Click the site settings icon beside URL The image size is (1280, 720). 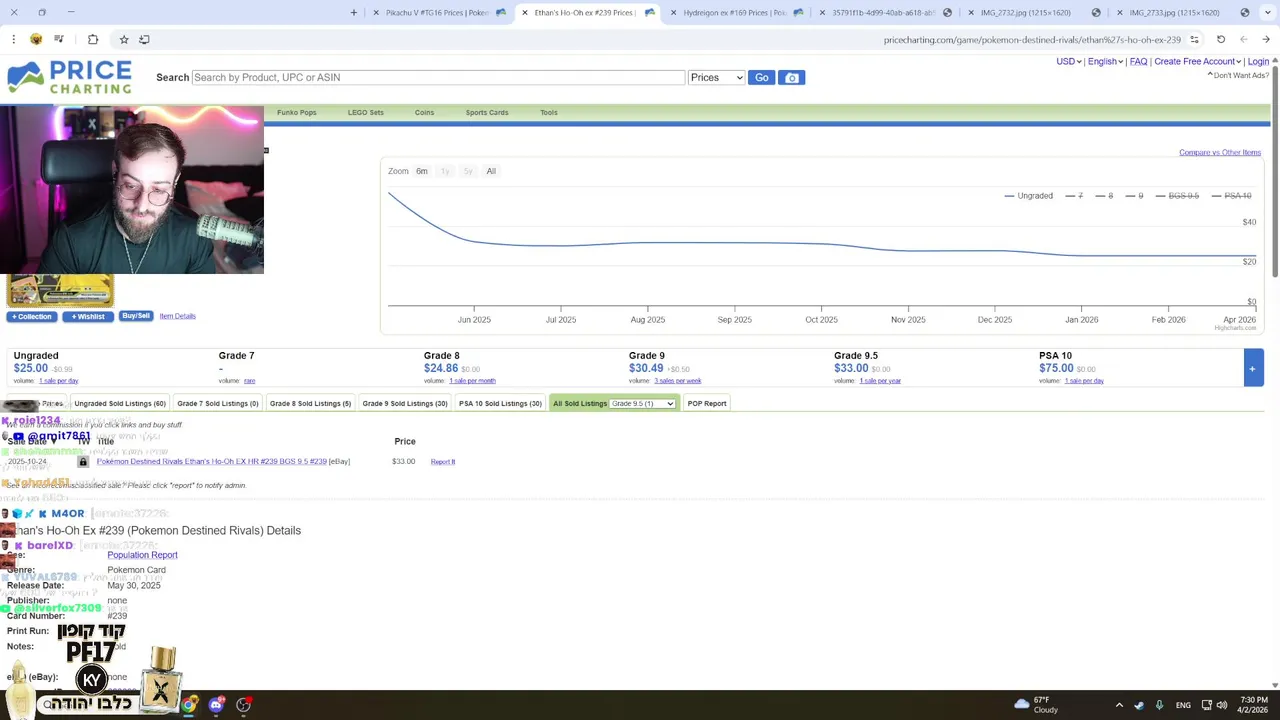(1194, 40)
